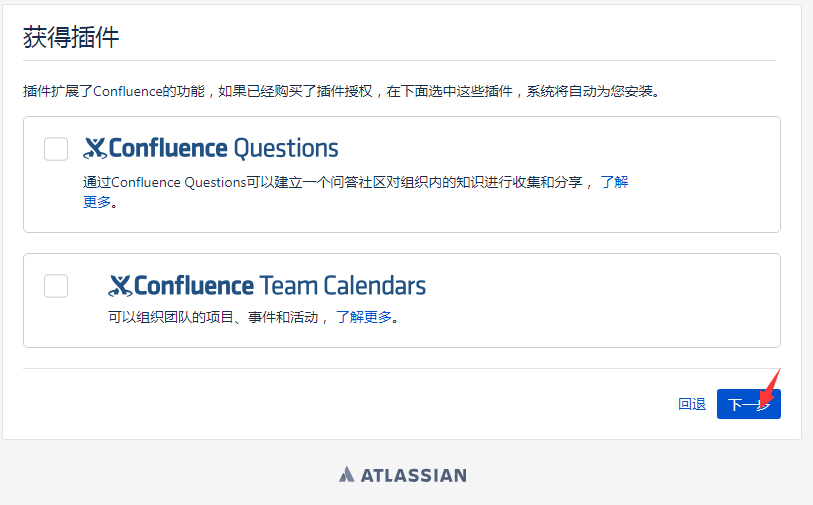Screen dimensions: 813x505
Task: Click the Confluence Team Calendars logo
Action: pyautogui.click(x=267, y=286)
